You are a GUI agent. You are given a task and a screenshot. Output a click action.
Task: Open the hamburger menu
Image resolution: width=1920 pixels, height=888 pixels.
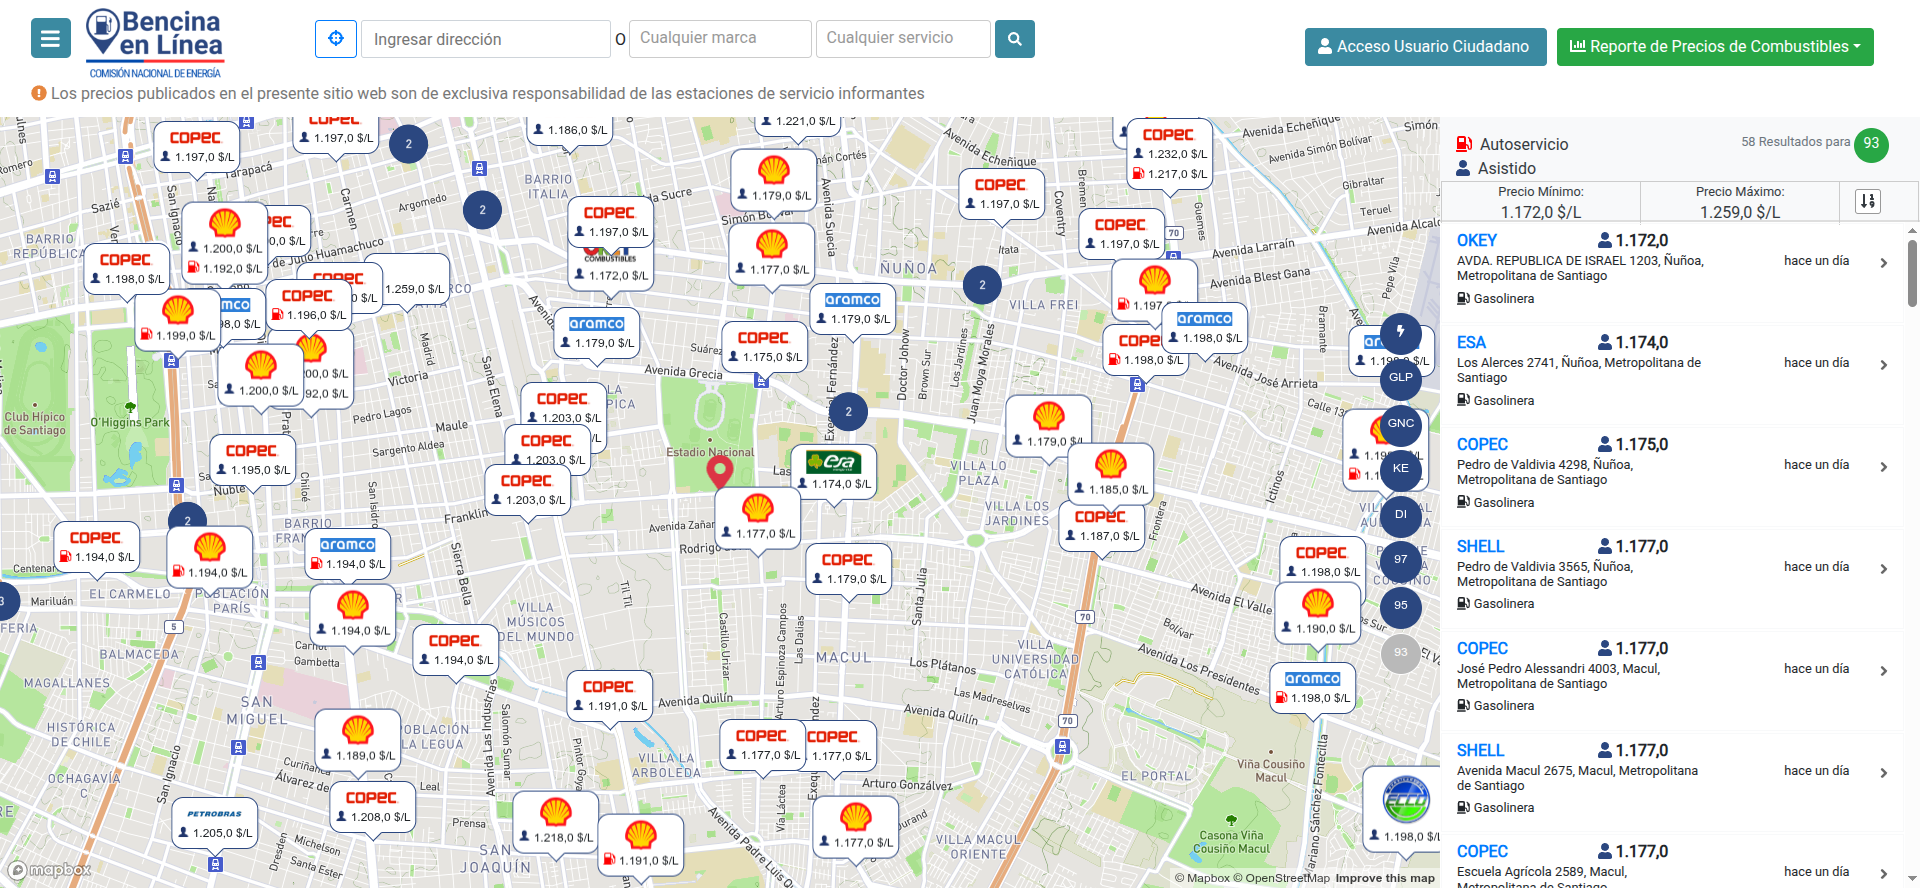(x=50, y=39)
